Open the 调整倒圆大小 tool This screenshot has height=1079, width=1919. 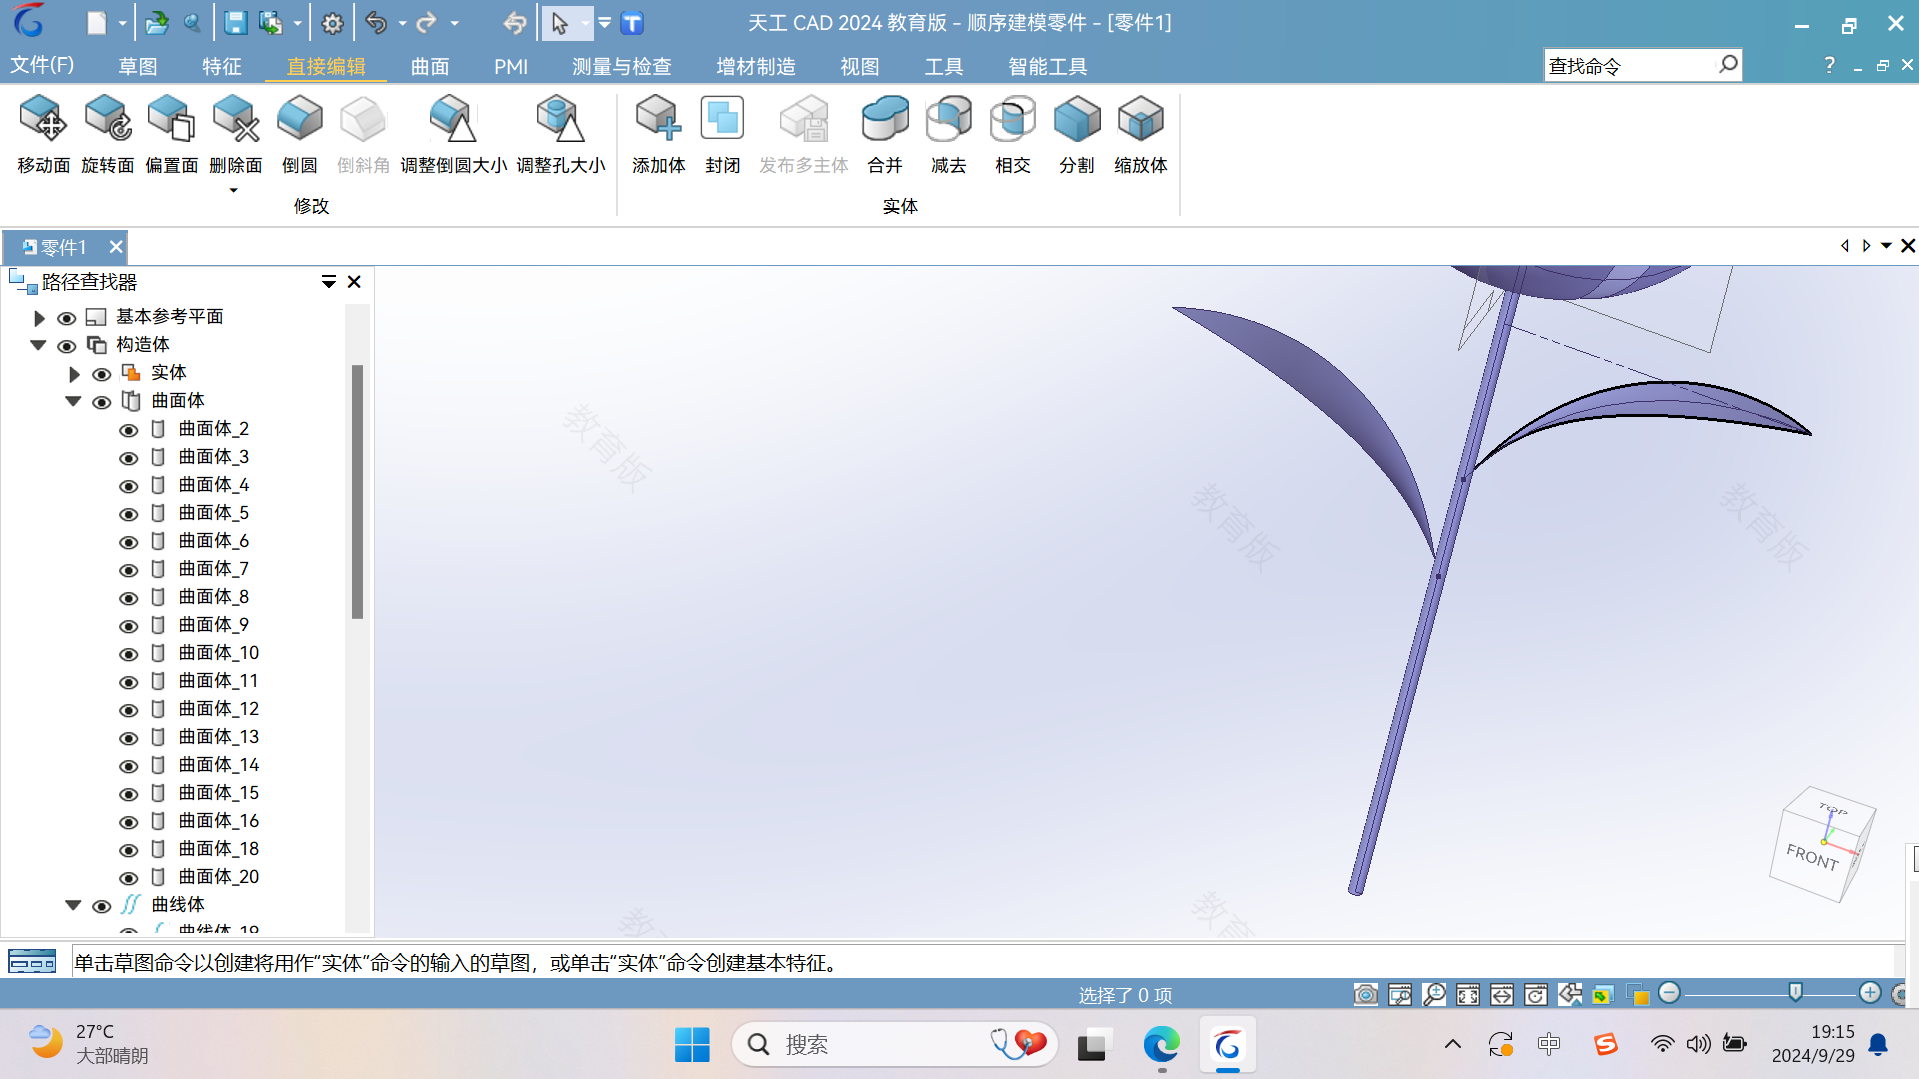[x=453, y=135]
